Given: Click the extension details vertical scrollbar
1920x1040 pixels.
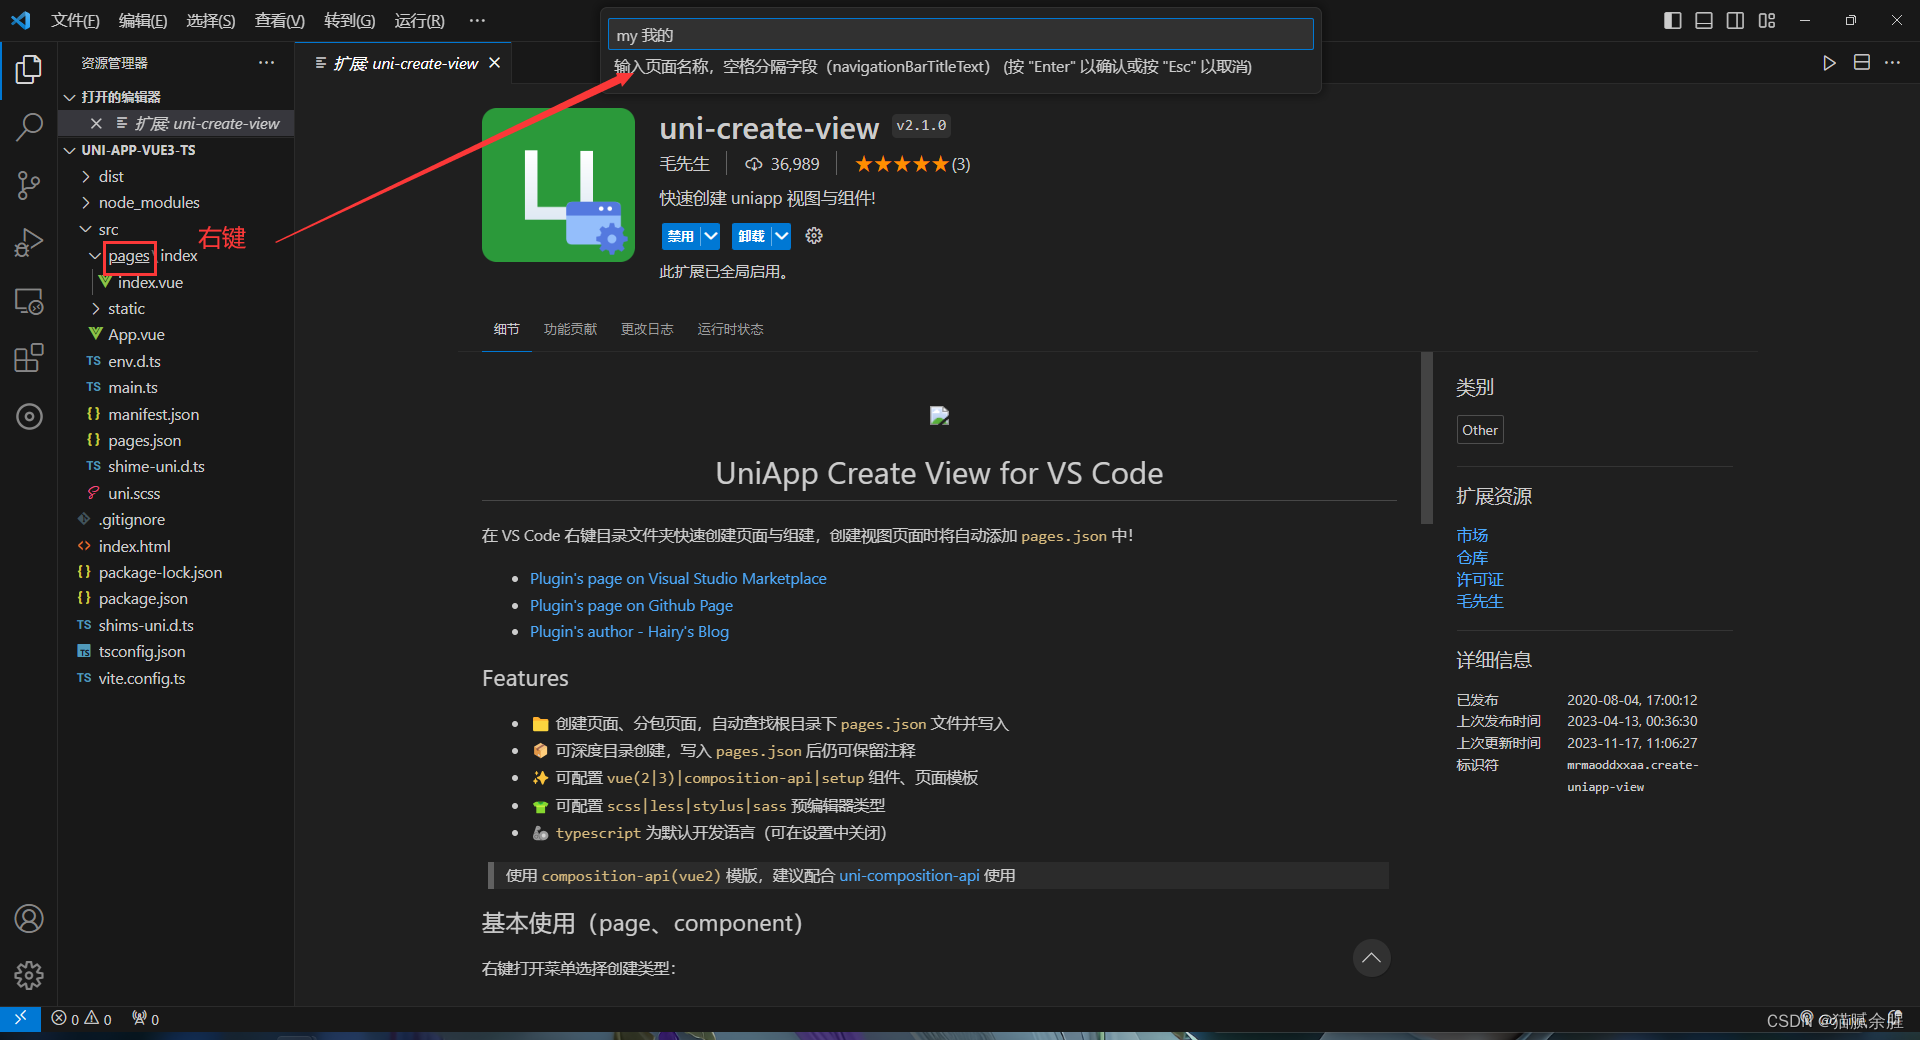Looking at the screenshot, I should (x=1427, y=438).
